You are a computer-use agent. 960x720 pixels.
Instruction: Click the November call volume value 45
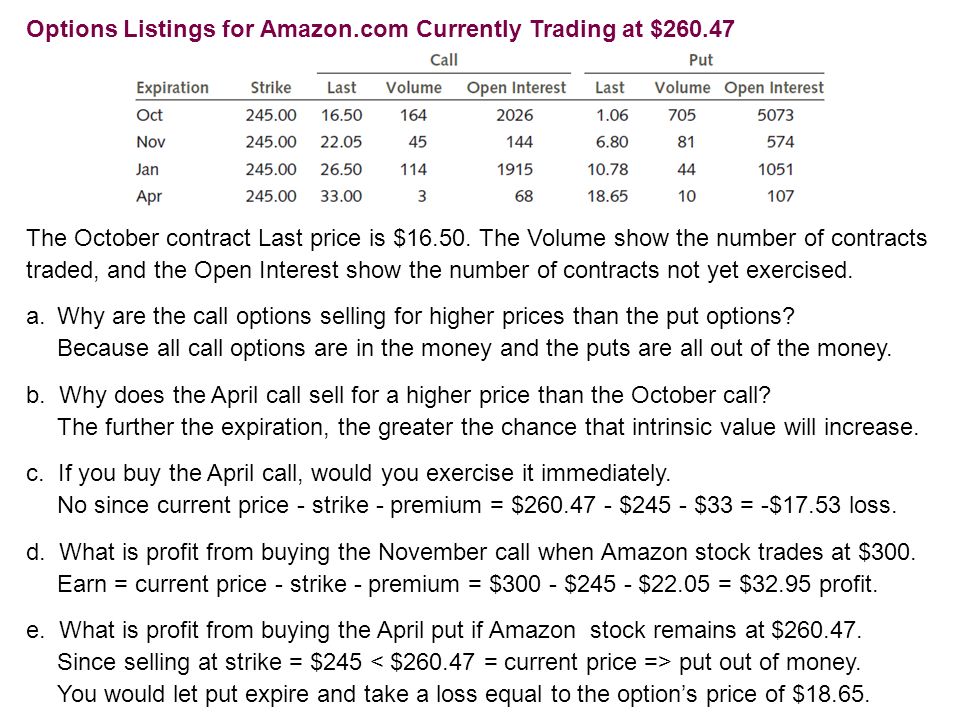point(418,142)
